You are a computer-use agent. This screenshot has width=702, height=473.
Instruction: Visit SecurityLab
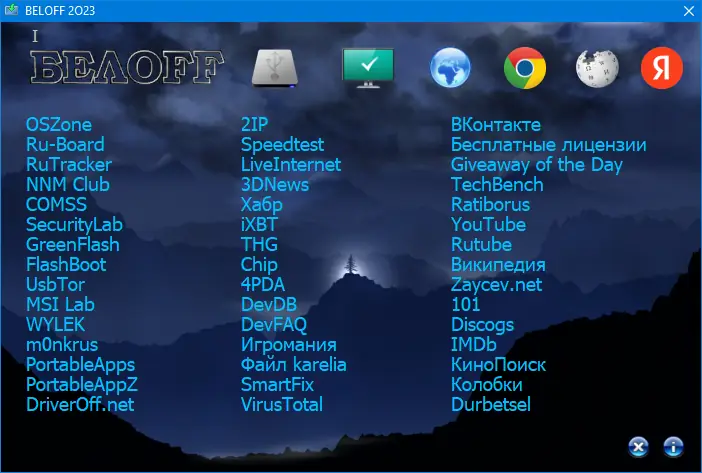click(x=74, y=225)
